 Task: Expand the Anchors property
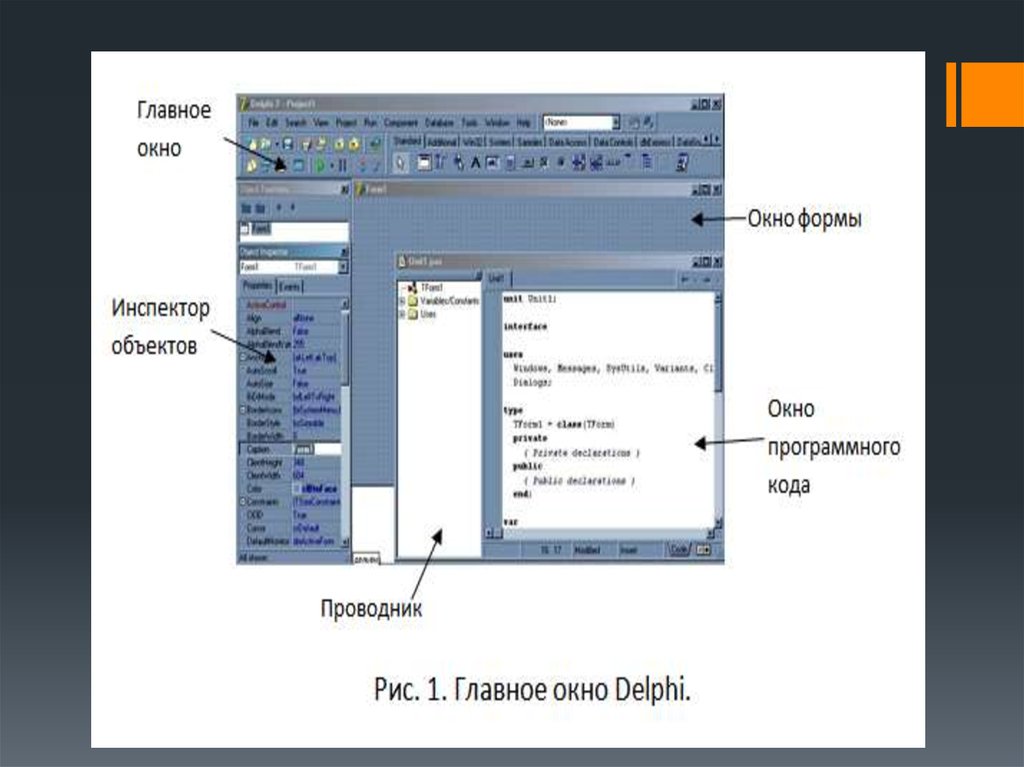tap(243, 357)
